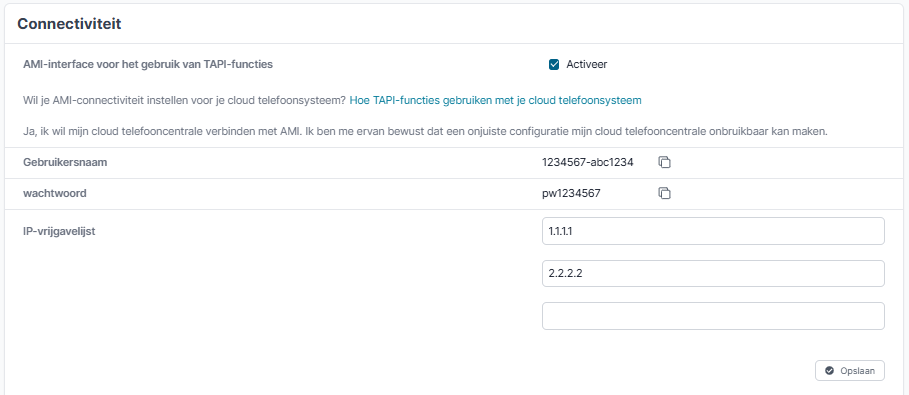Screen dimensions: 909x395
Task: Select the password text pw1234567
Action: tap(571, 194)
